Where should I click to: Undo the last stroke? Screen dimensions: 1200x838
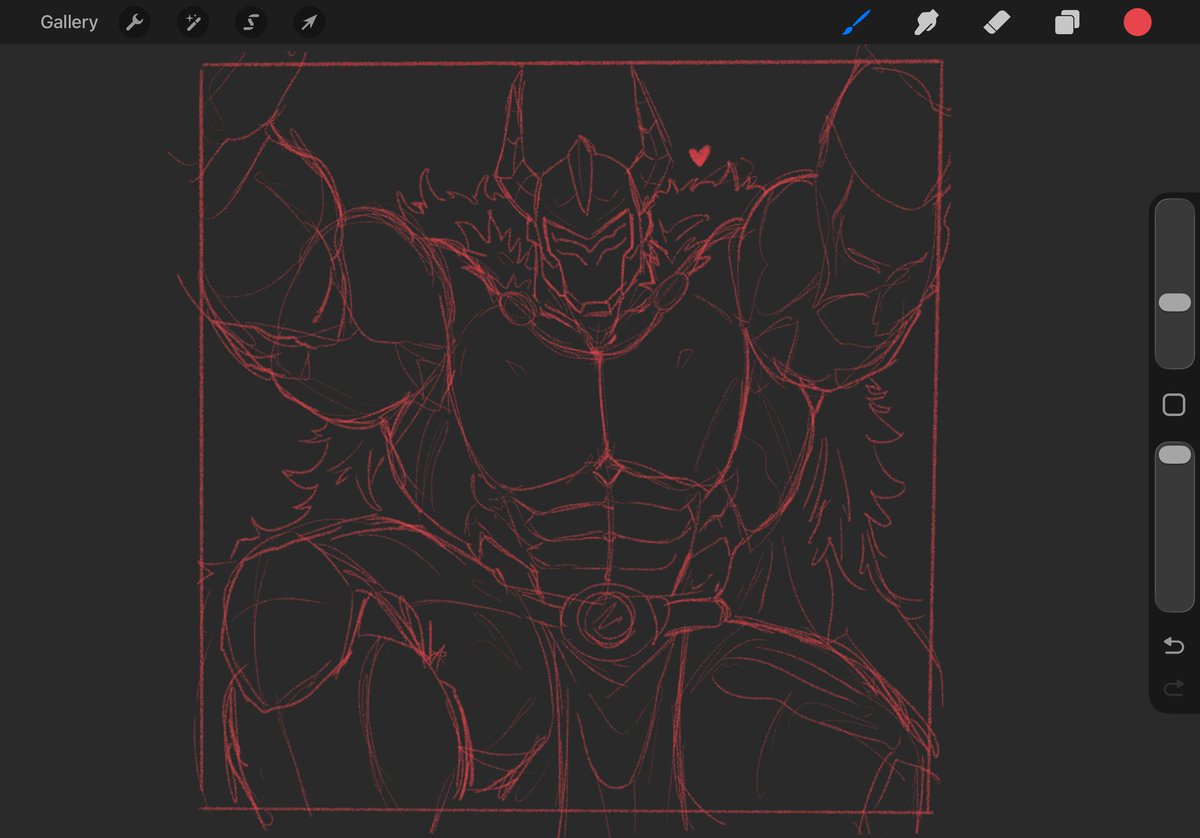pos(1174,646)
